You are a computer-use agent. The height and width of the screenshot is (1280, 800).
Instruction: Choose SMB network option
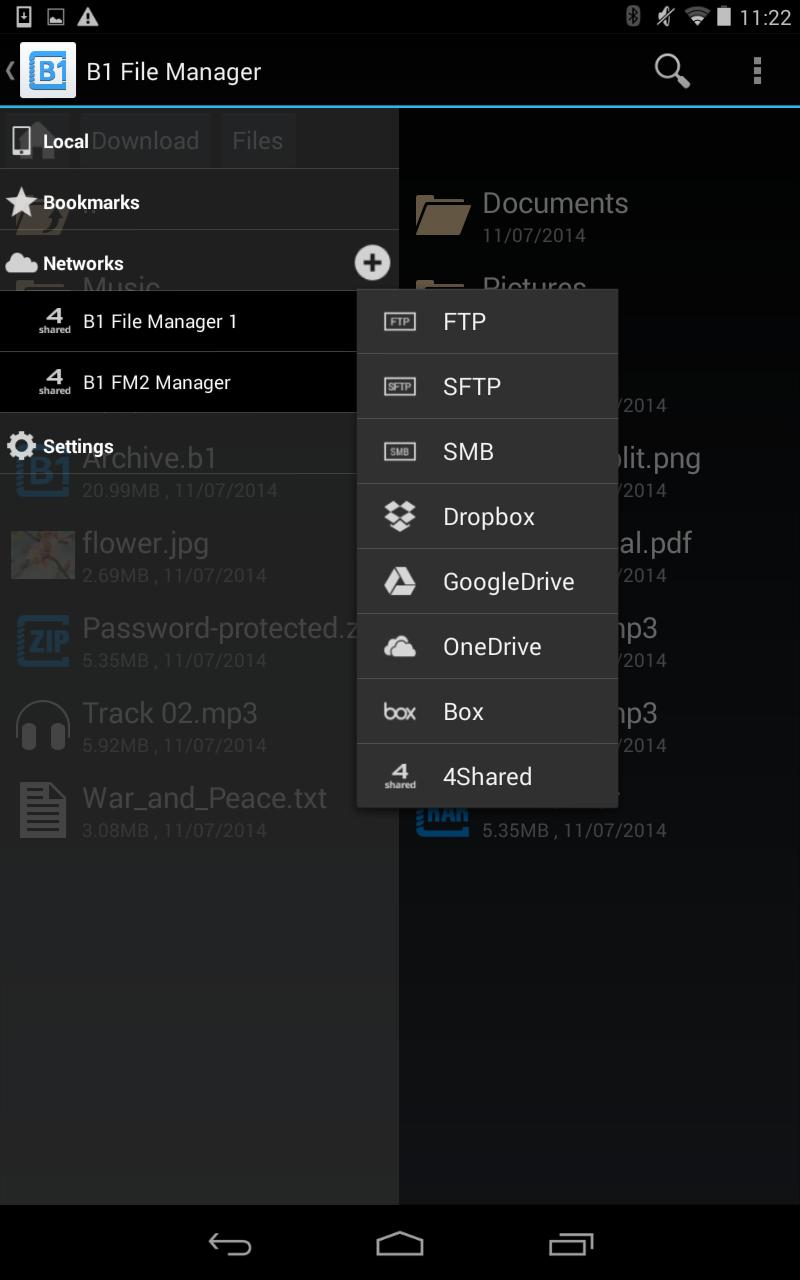487,452
